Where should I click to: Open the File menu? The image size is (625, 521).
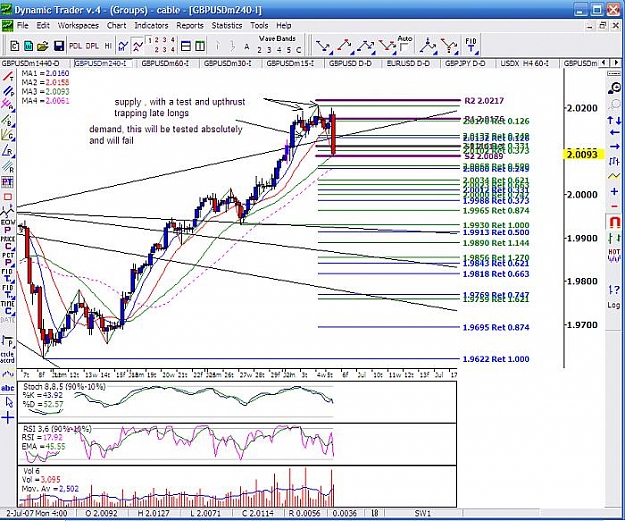click(x=23, y=26)
